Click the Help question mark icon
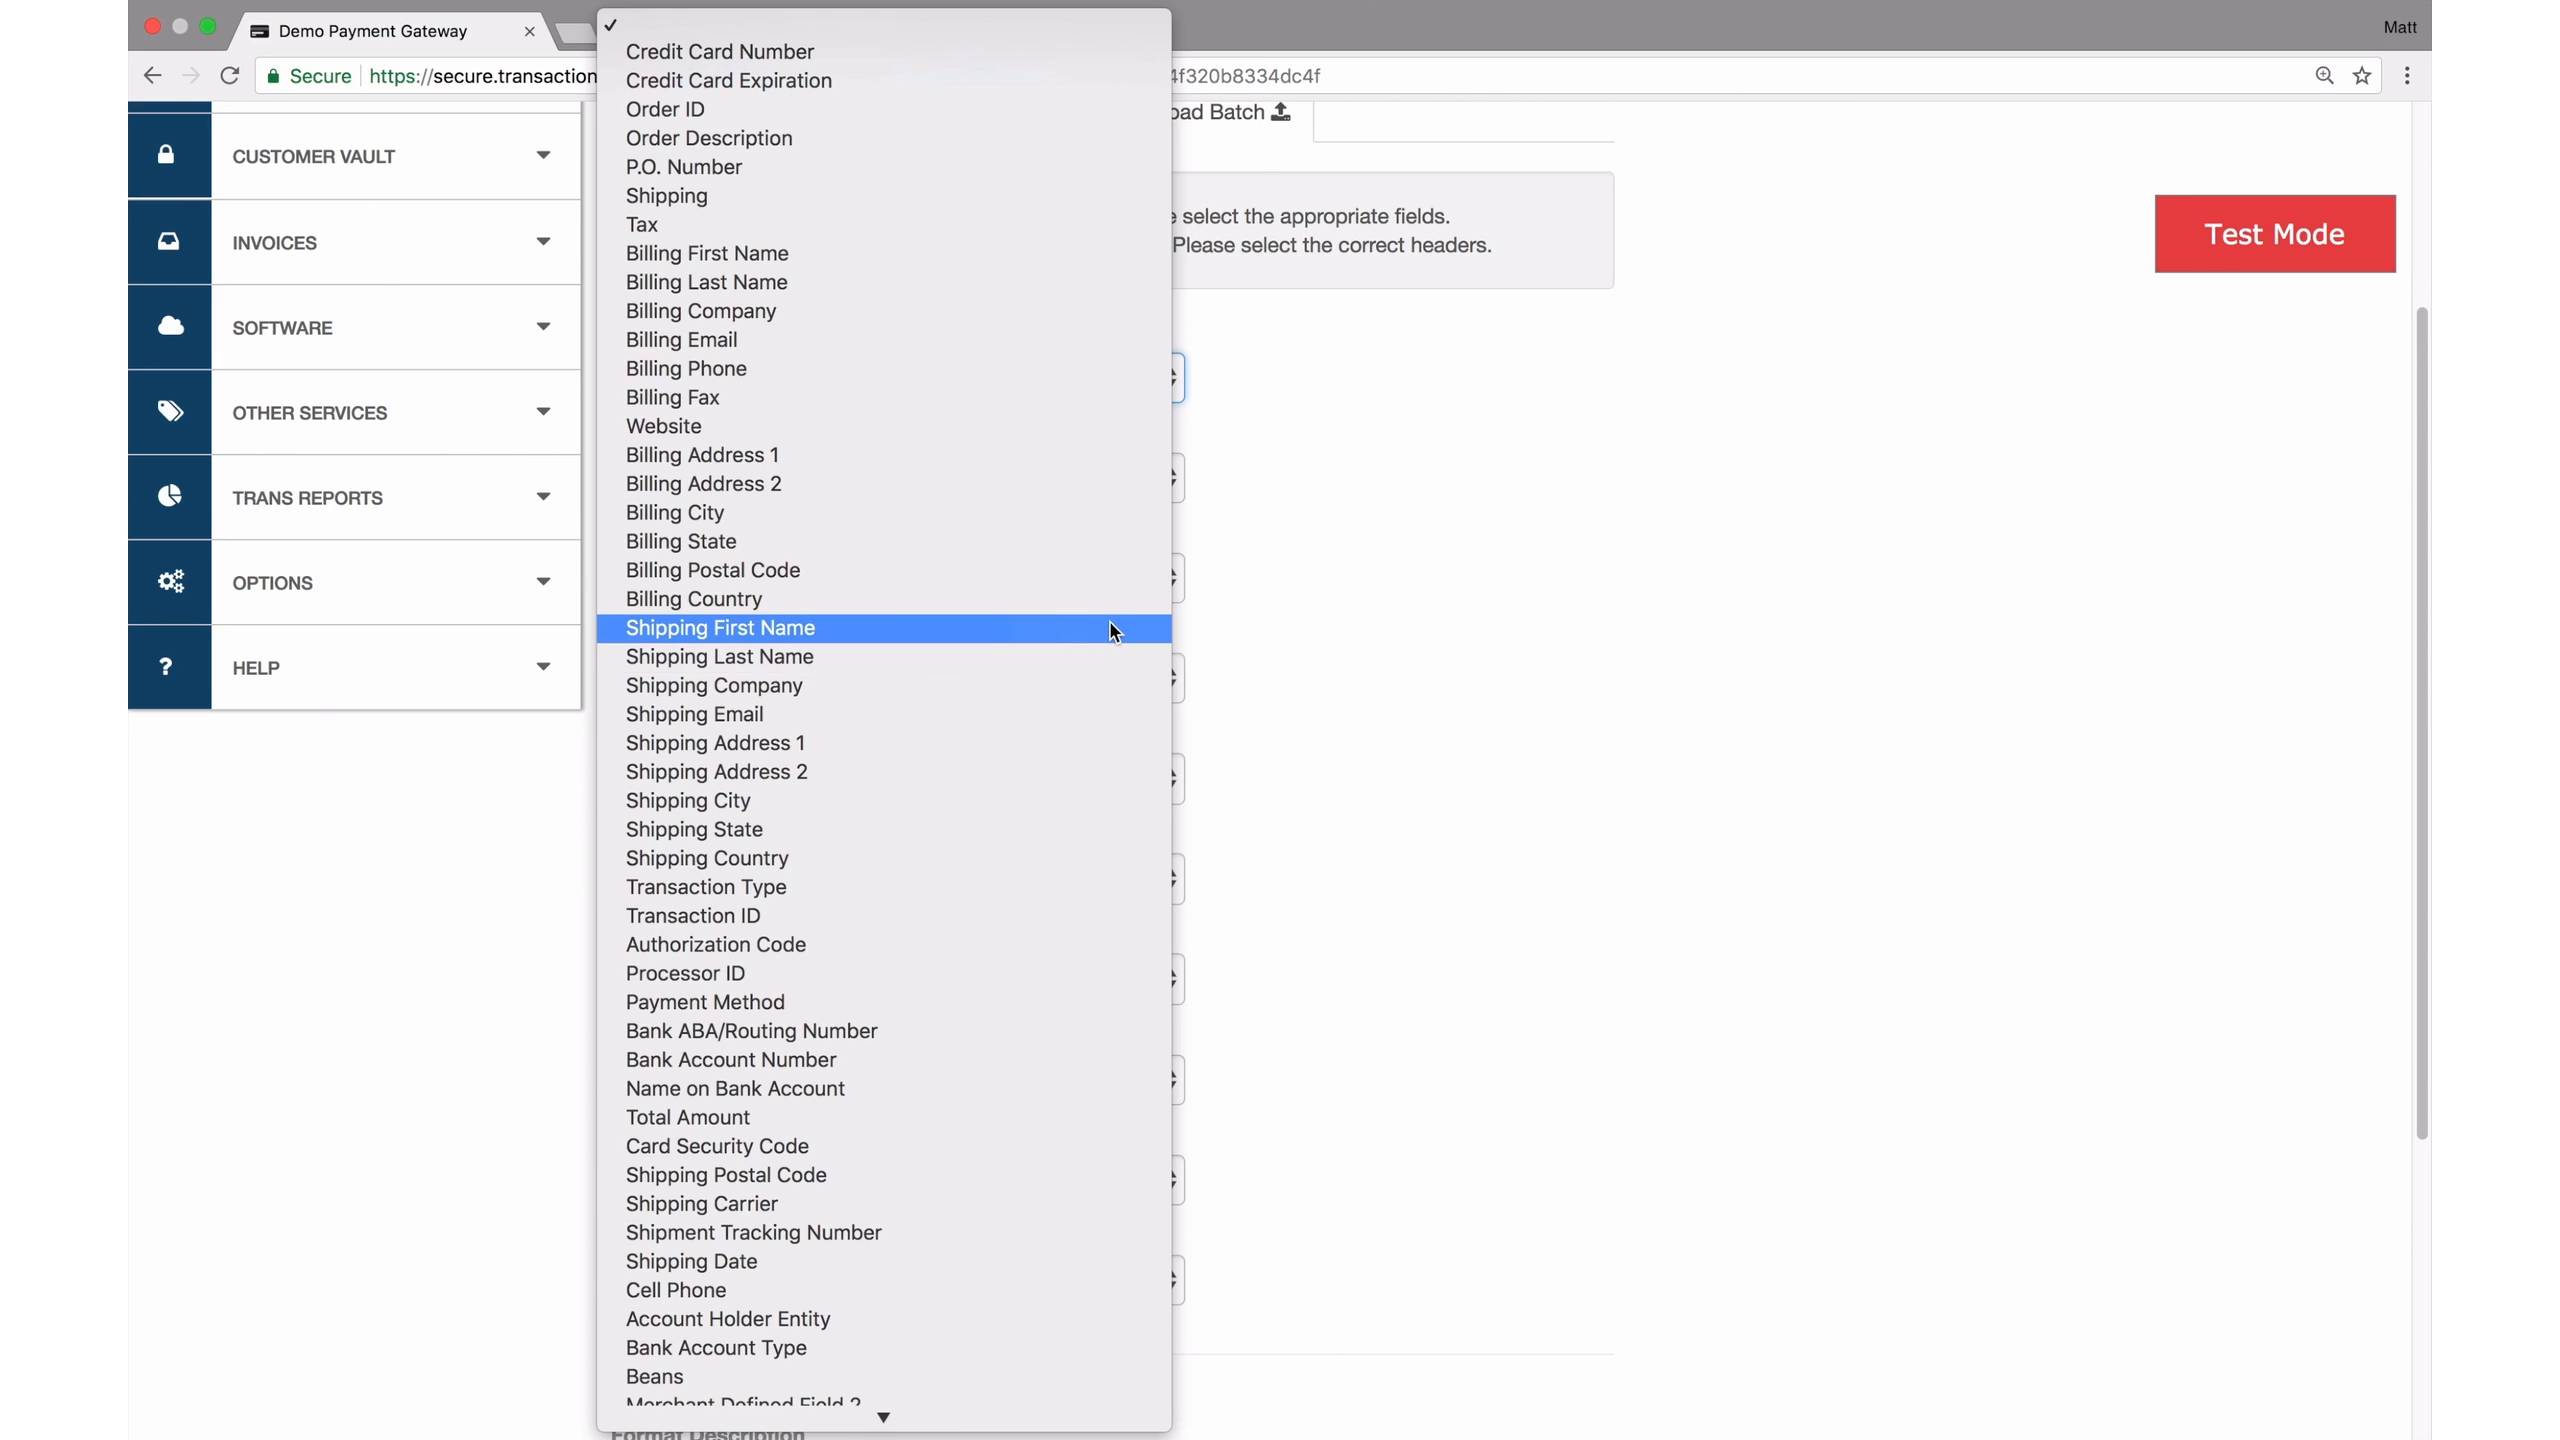Viewport: 2560px width, 1440px height. point(166,666)
